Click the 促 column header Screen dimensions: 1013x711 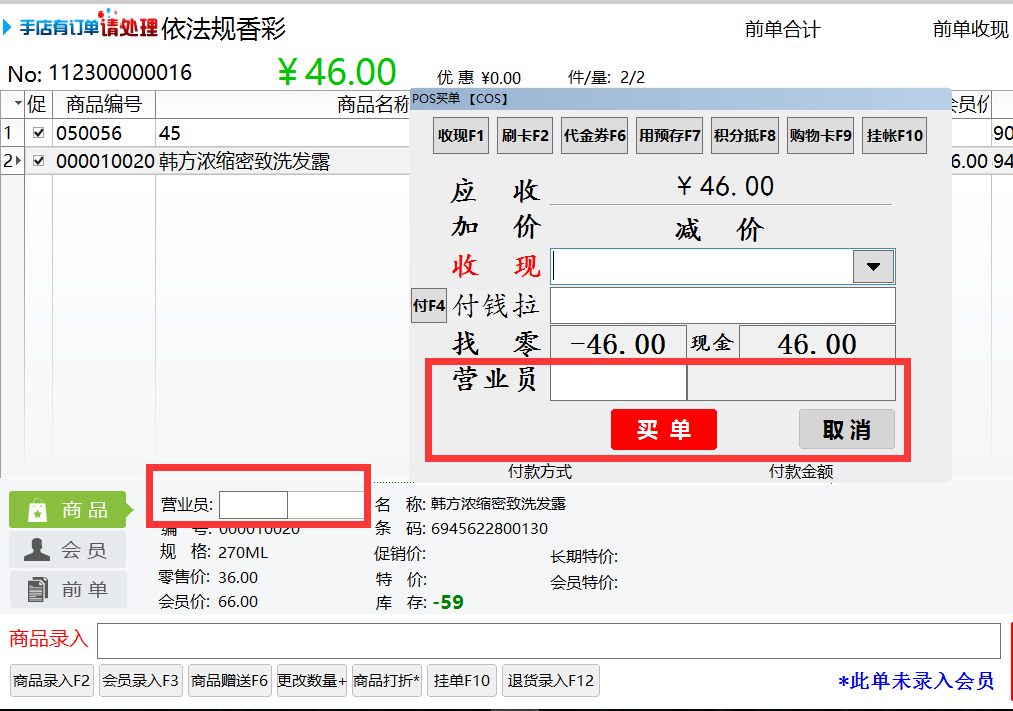[x=37, y=105]
